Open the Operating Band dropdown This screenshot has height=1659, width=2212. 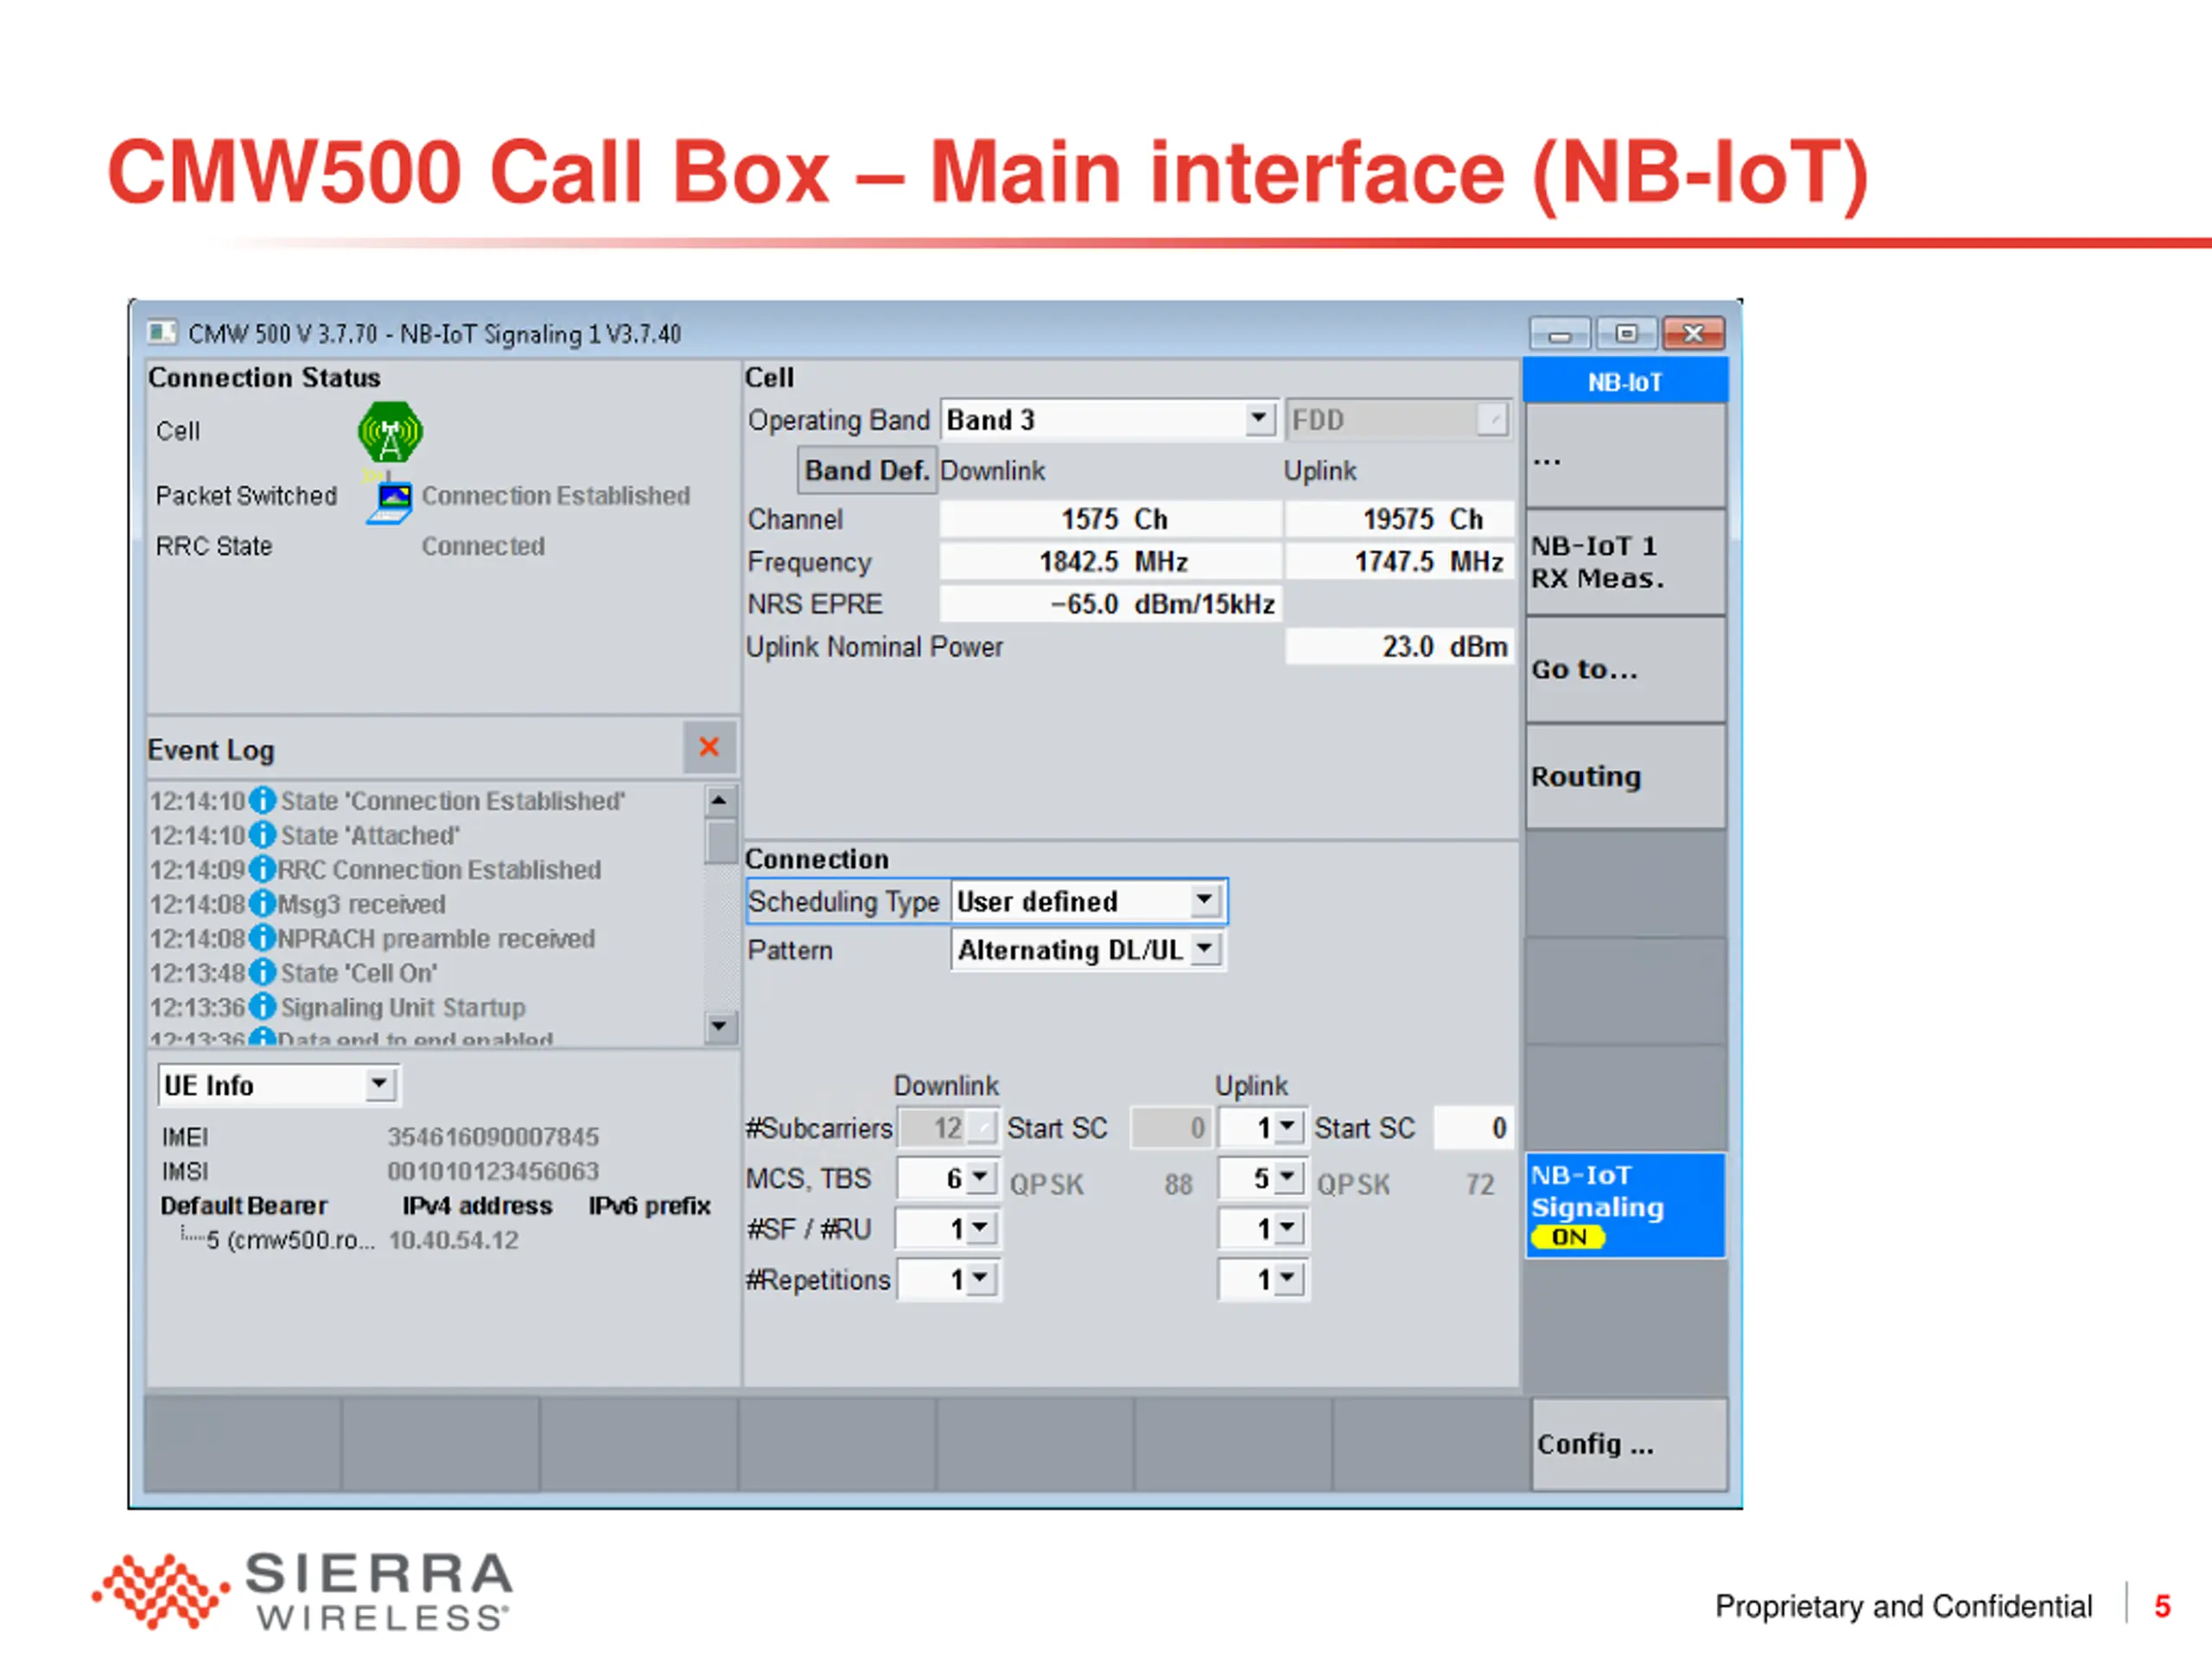(x=1259, y=419)
